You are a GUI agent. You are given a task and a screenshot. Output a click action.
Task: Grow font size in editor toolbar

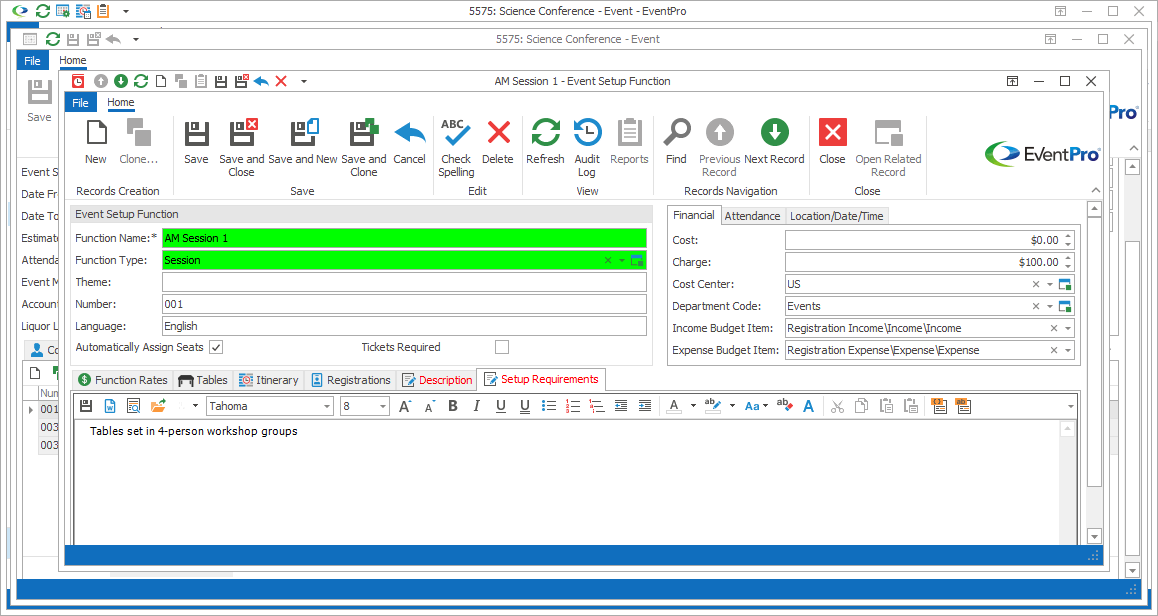point(405,406)
